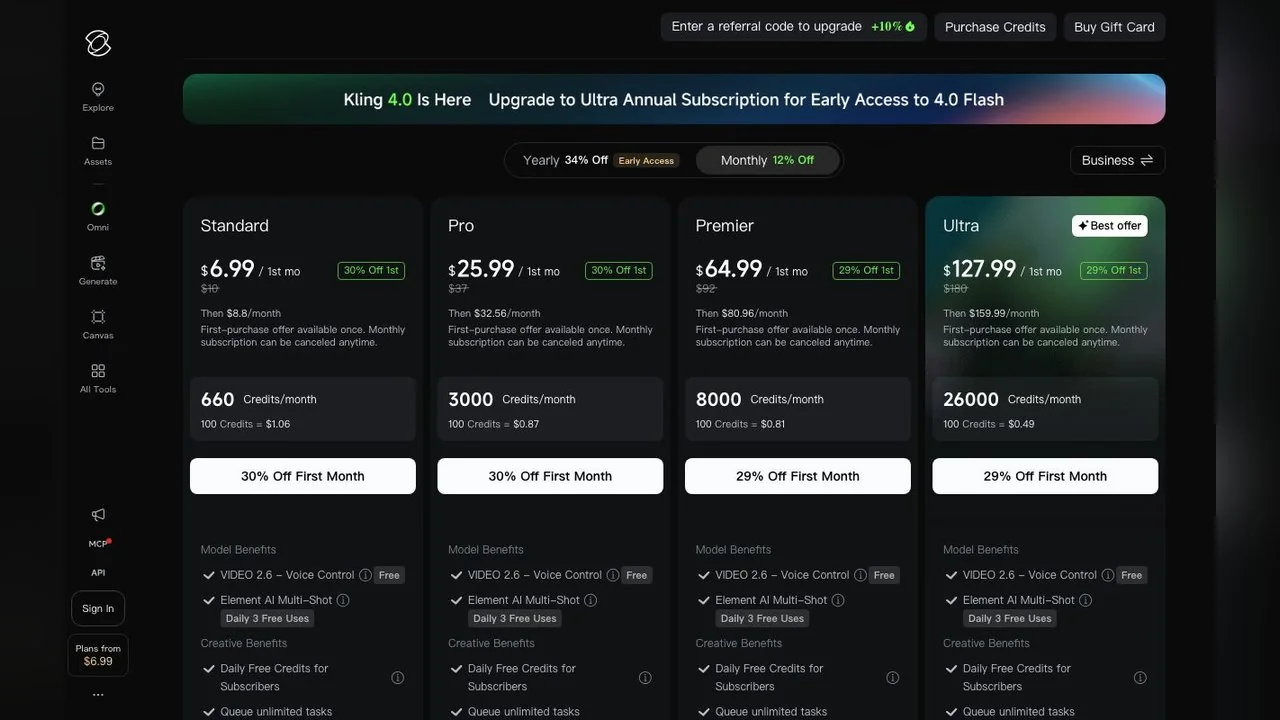Image resolution: width=1280 pixels, height=720 pixels.
Task: Click Sign In button
Action: click(x=98, y=608)
